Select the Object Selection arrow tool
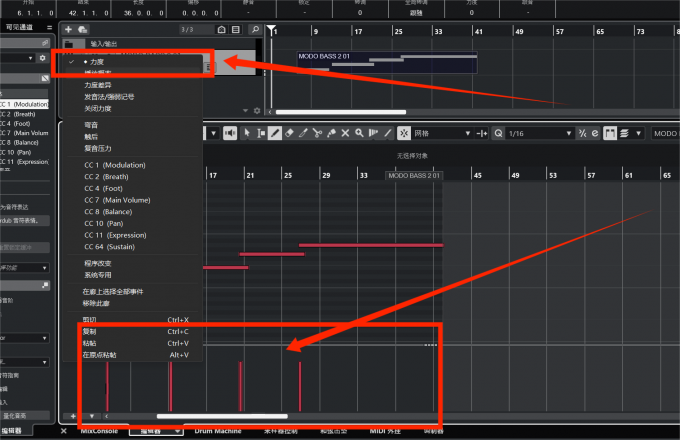 coord(247,133)
